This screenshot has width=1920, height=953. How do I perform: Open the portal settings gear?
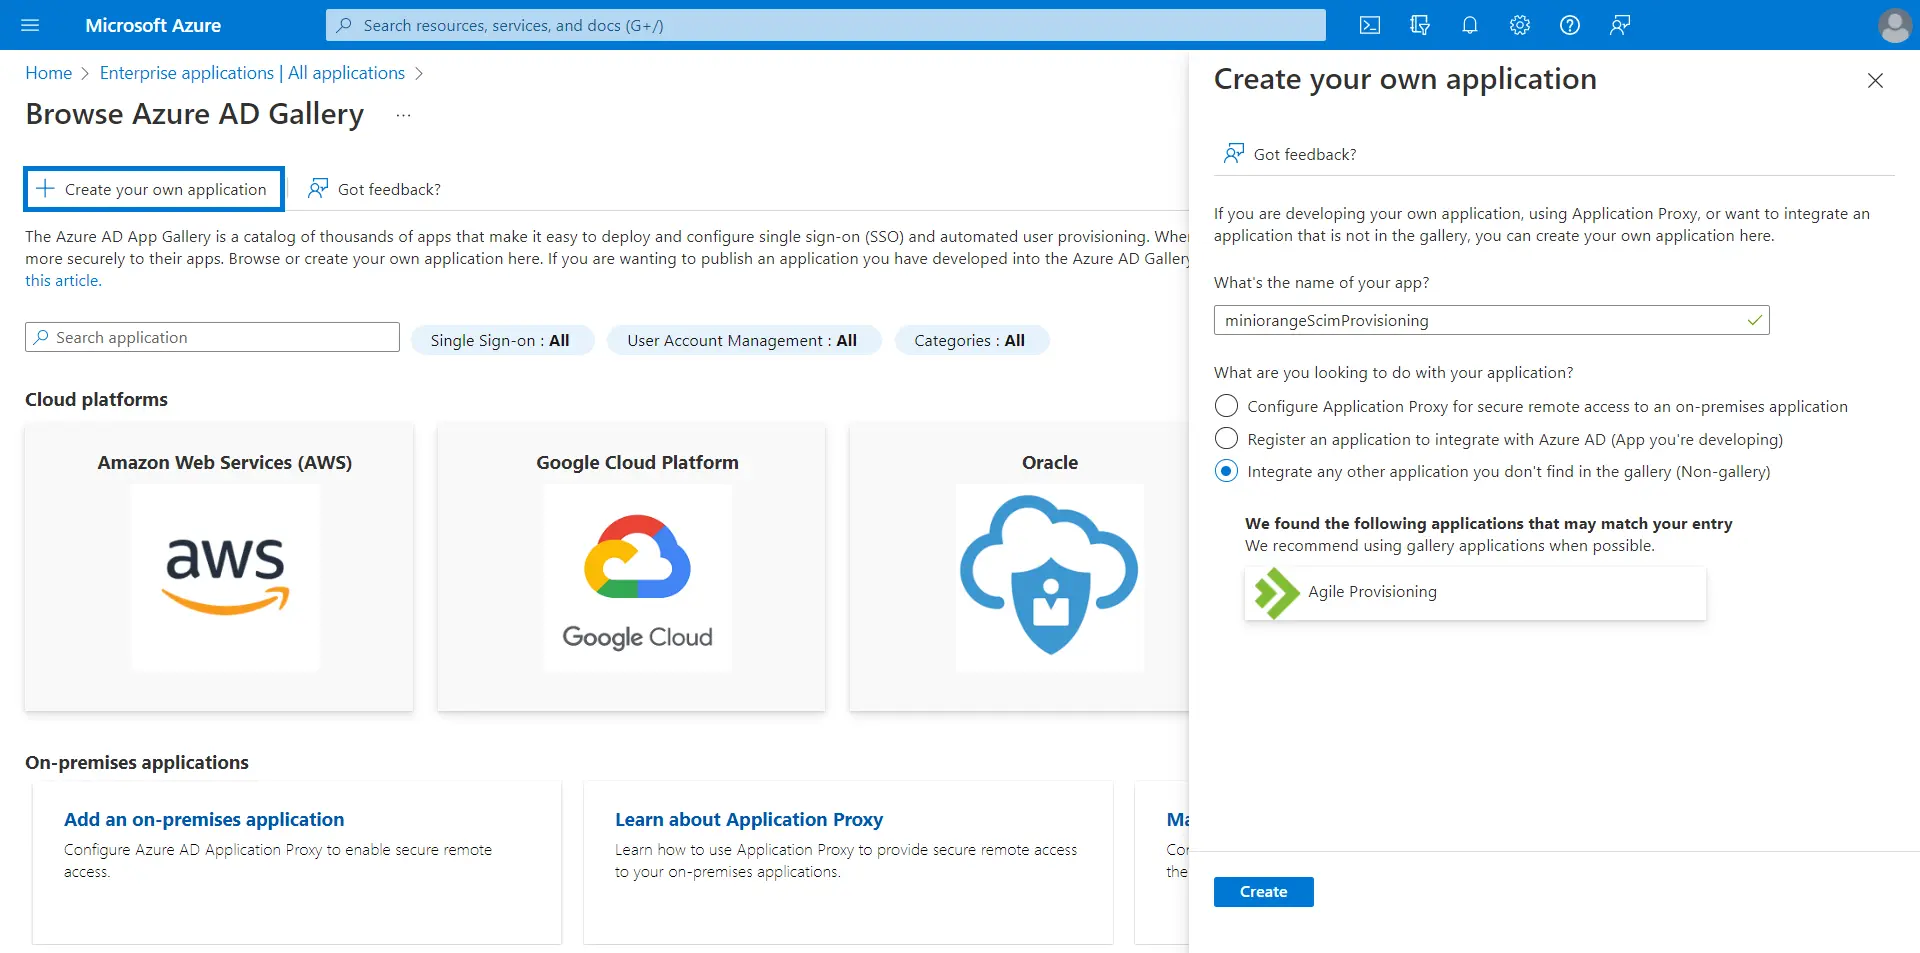tap(1520, 25)
